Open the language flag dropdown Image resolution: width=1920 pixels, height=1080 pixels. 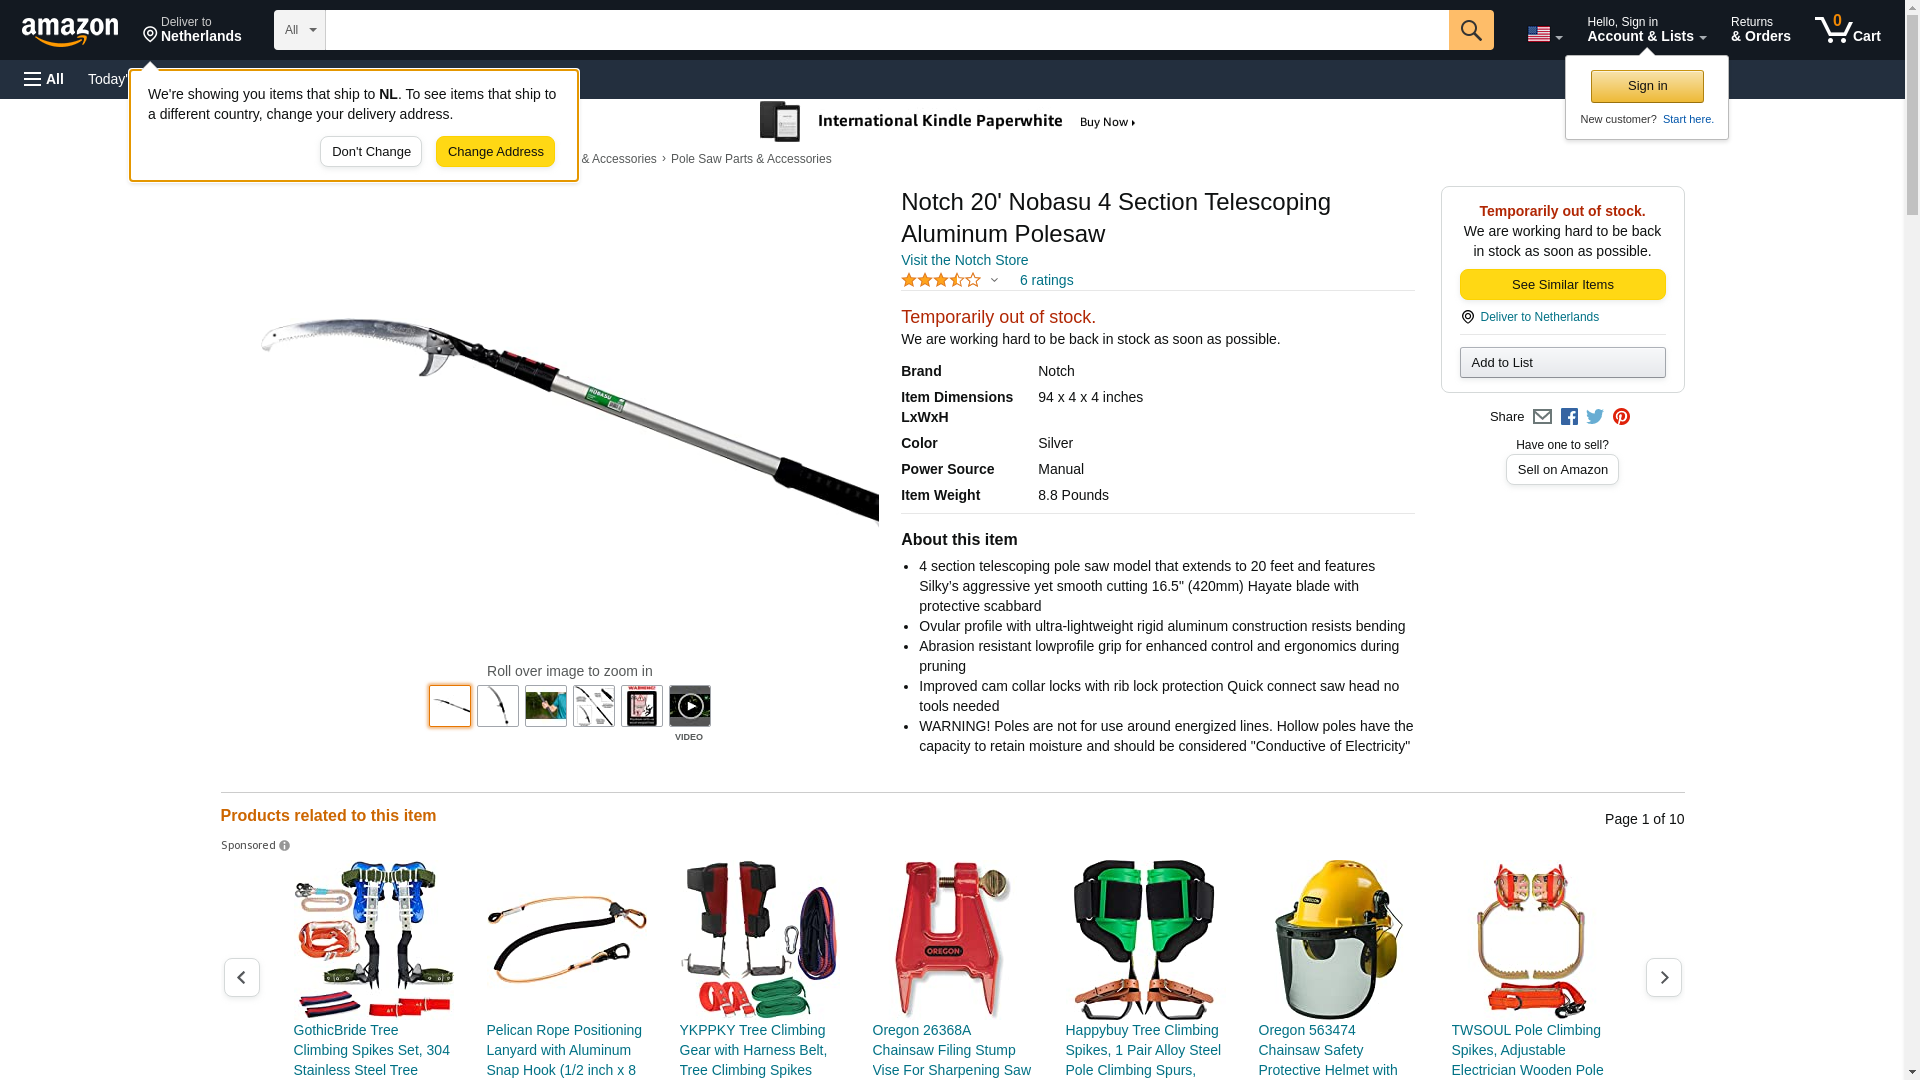(1544, 34)
